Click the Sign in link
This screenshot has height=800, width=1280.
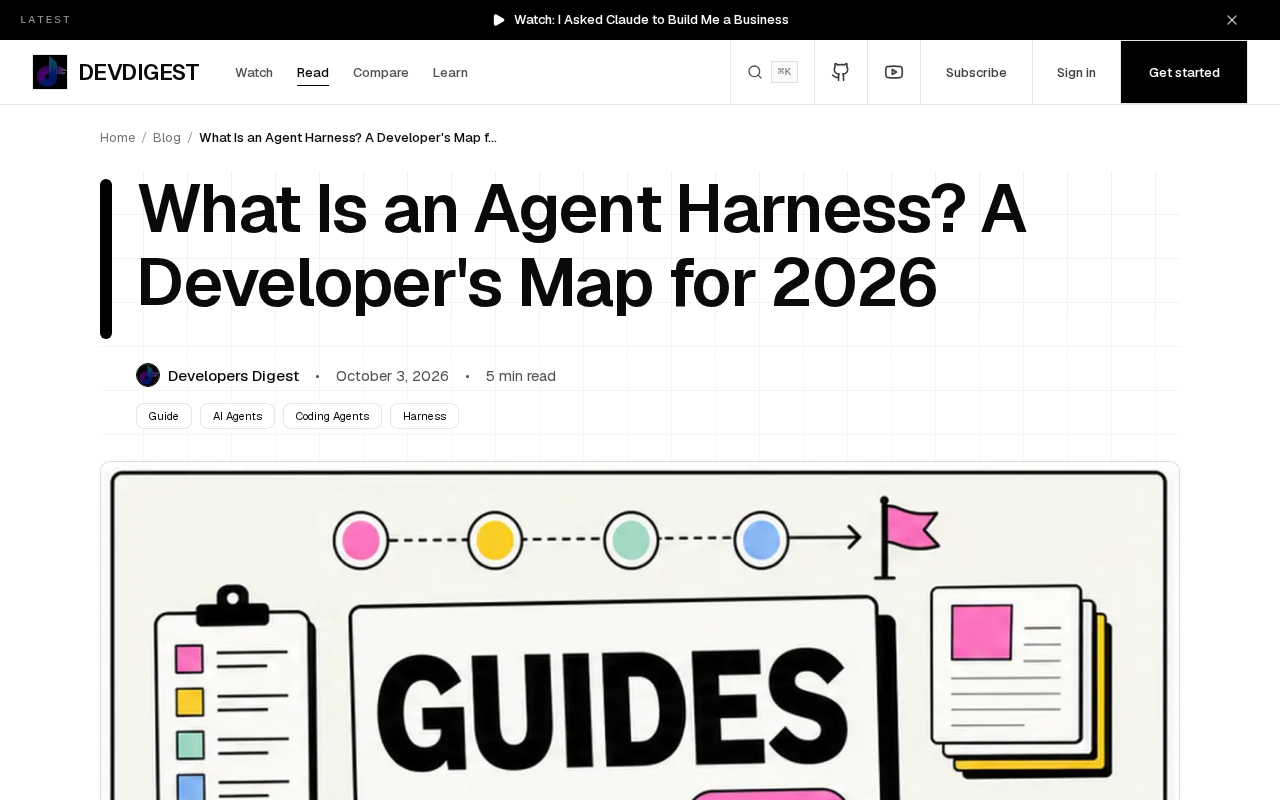point(1076,72)
